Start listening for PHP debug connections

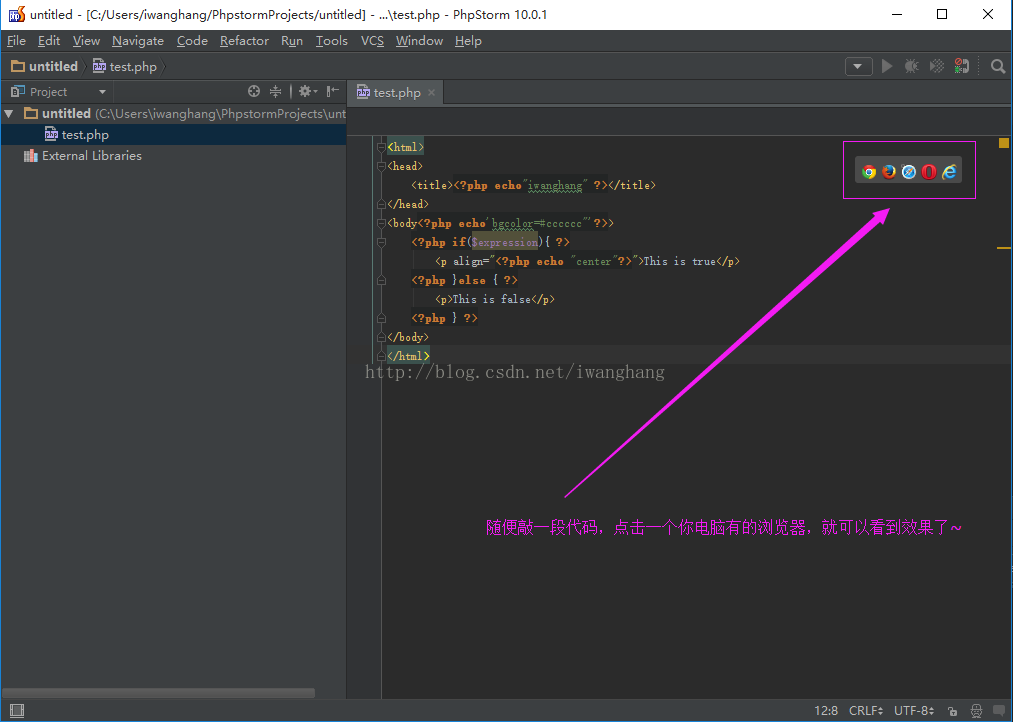pyautogui.click(x=961, y=66)
